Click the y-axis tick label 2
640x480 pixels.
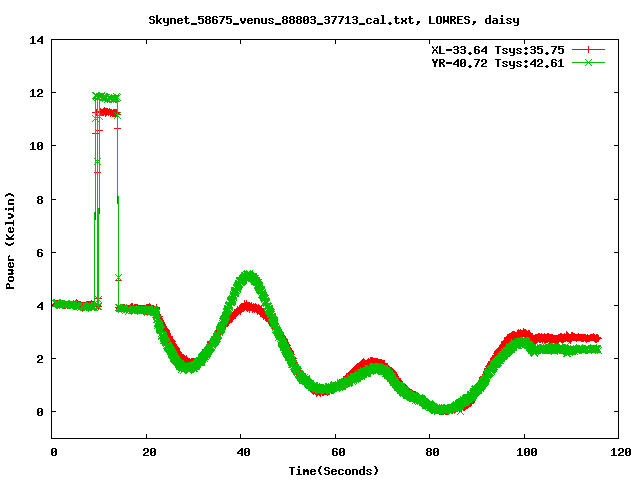point(40,359)
